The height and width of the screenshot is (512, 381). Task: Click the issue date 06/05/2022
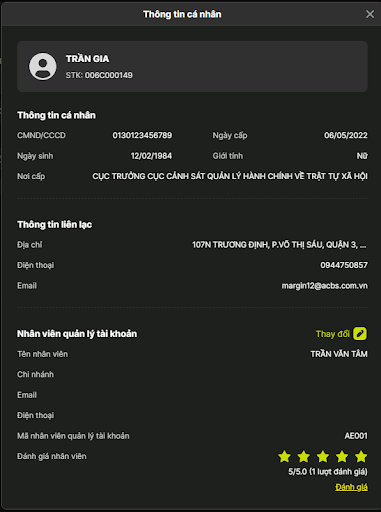coord(346,135)
